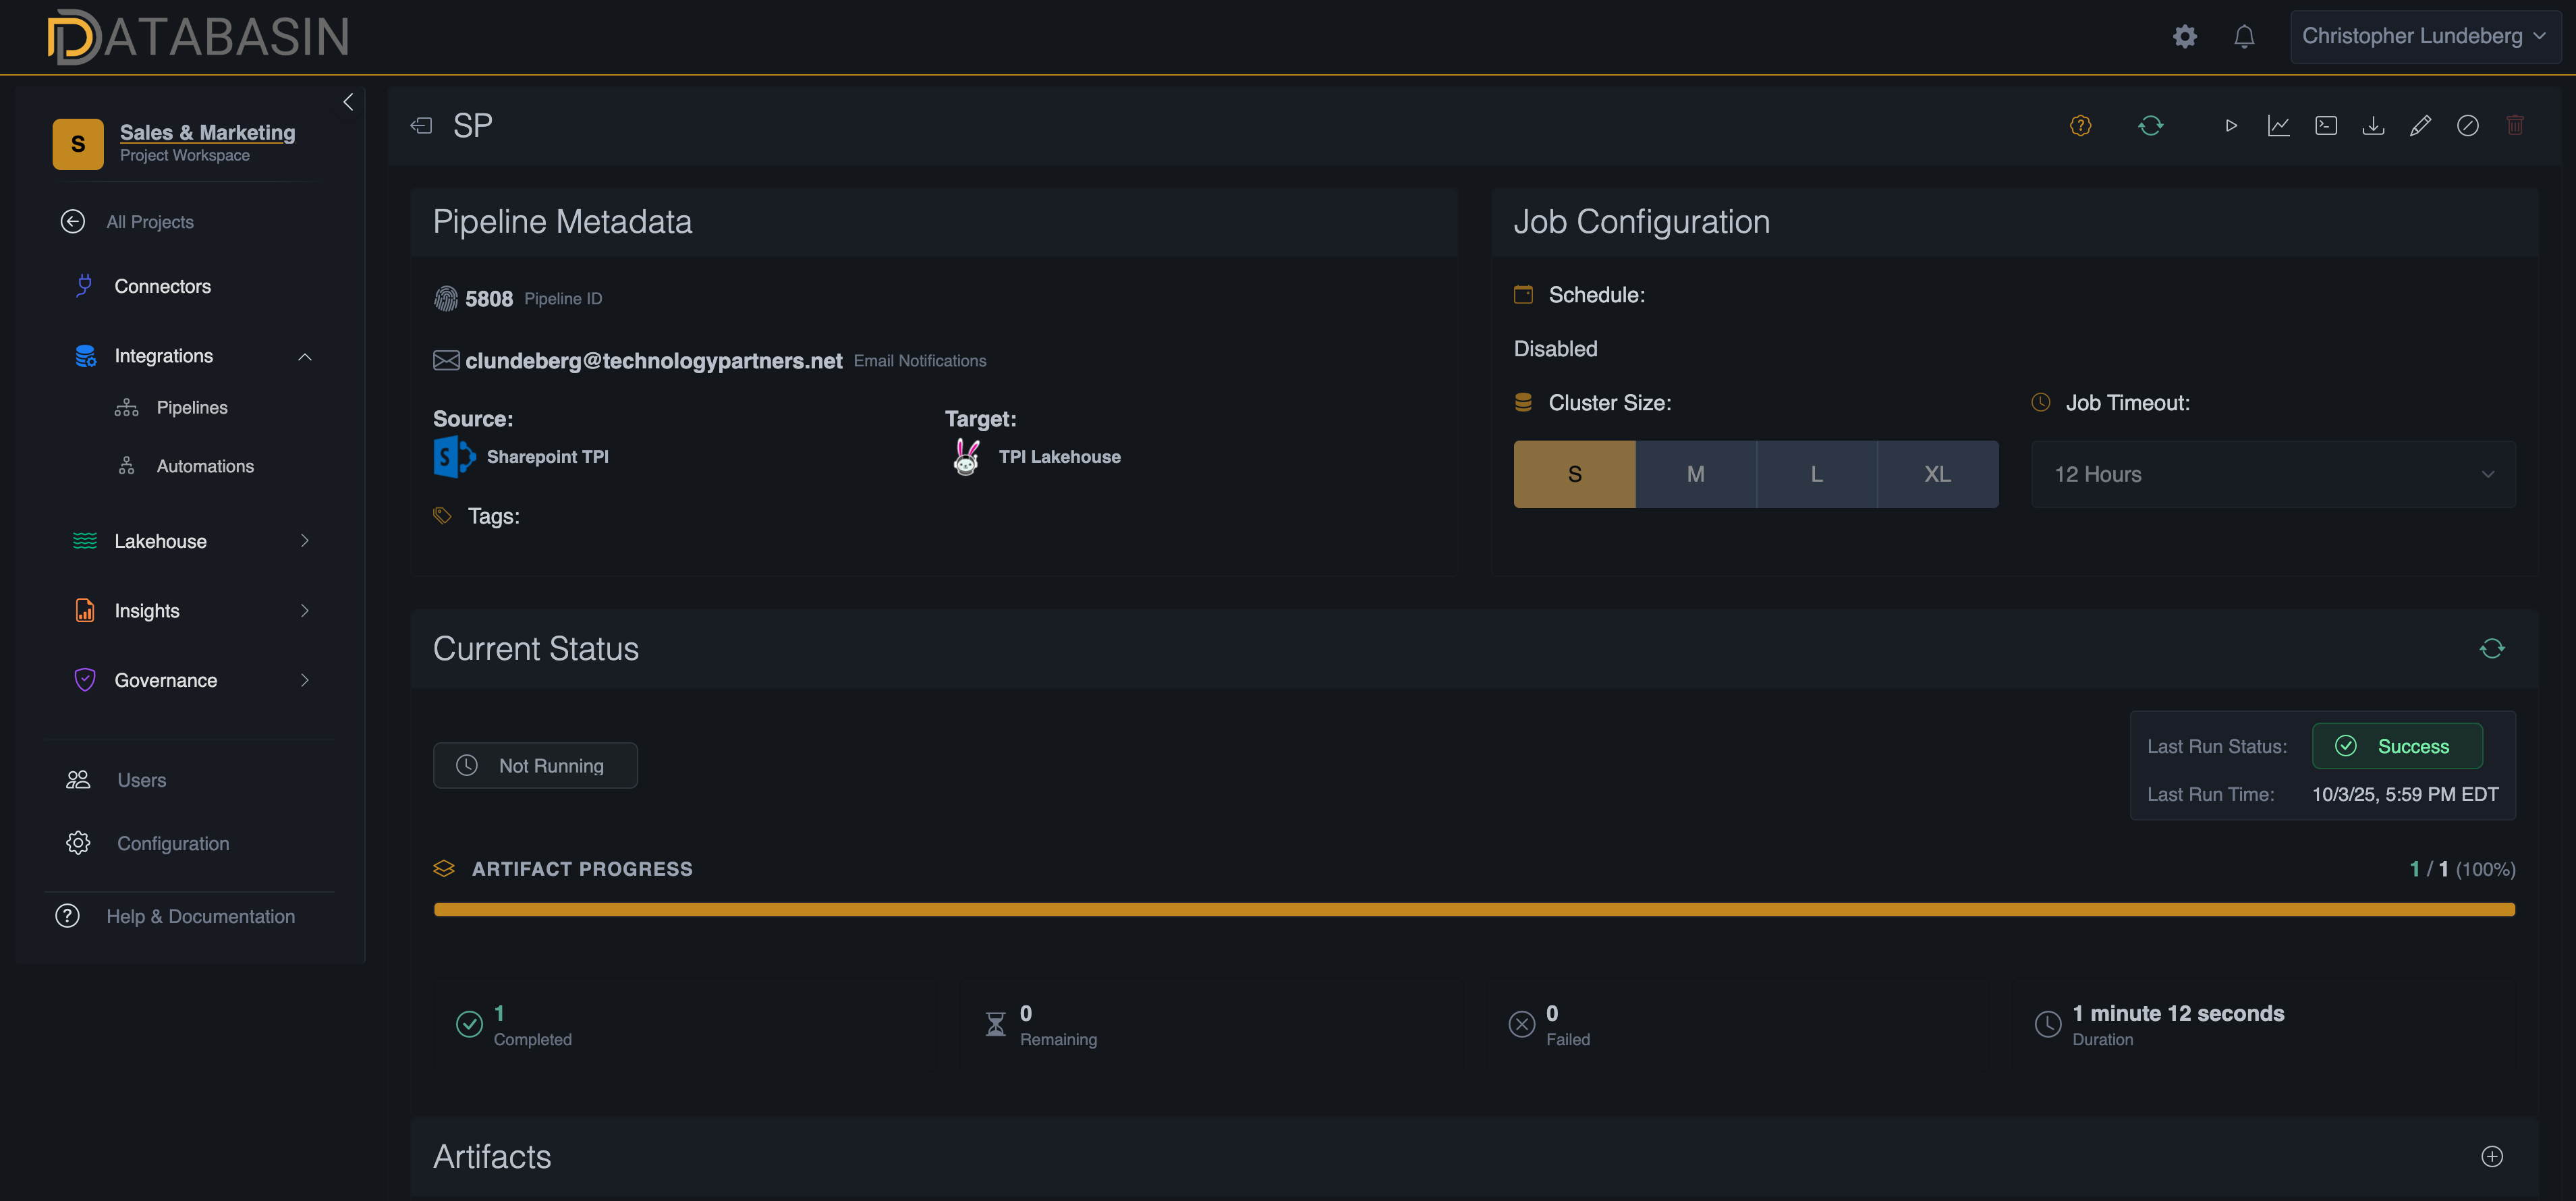
Task: Download the pipeline definition
Action: [x=2373, y=125]
